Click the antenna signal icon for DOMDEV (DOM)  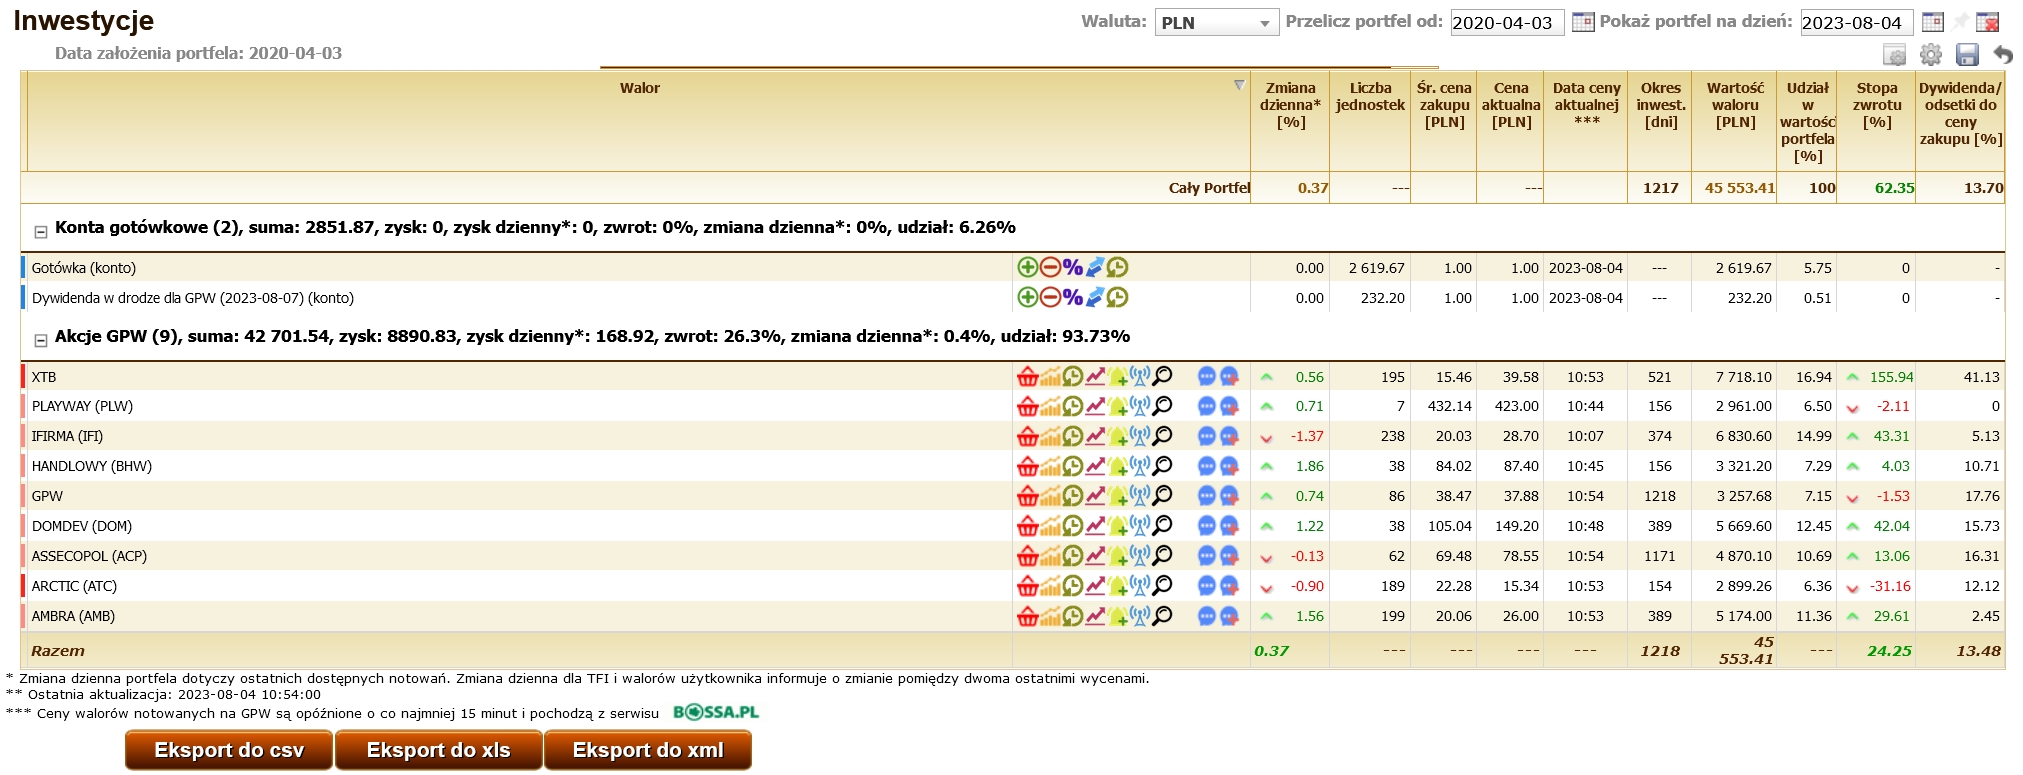1140,526
